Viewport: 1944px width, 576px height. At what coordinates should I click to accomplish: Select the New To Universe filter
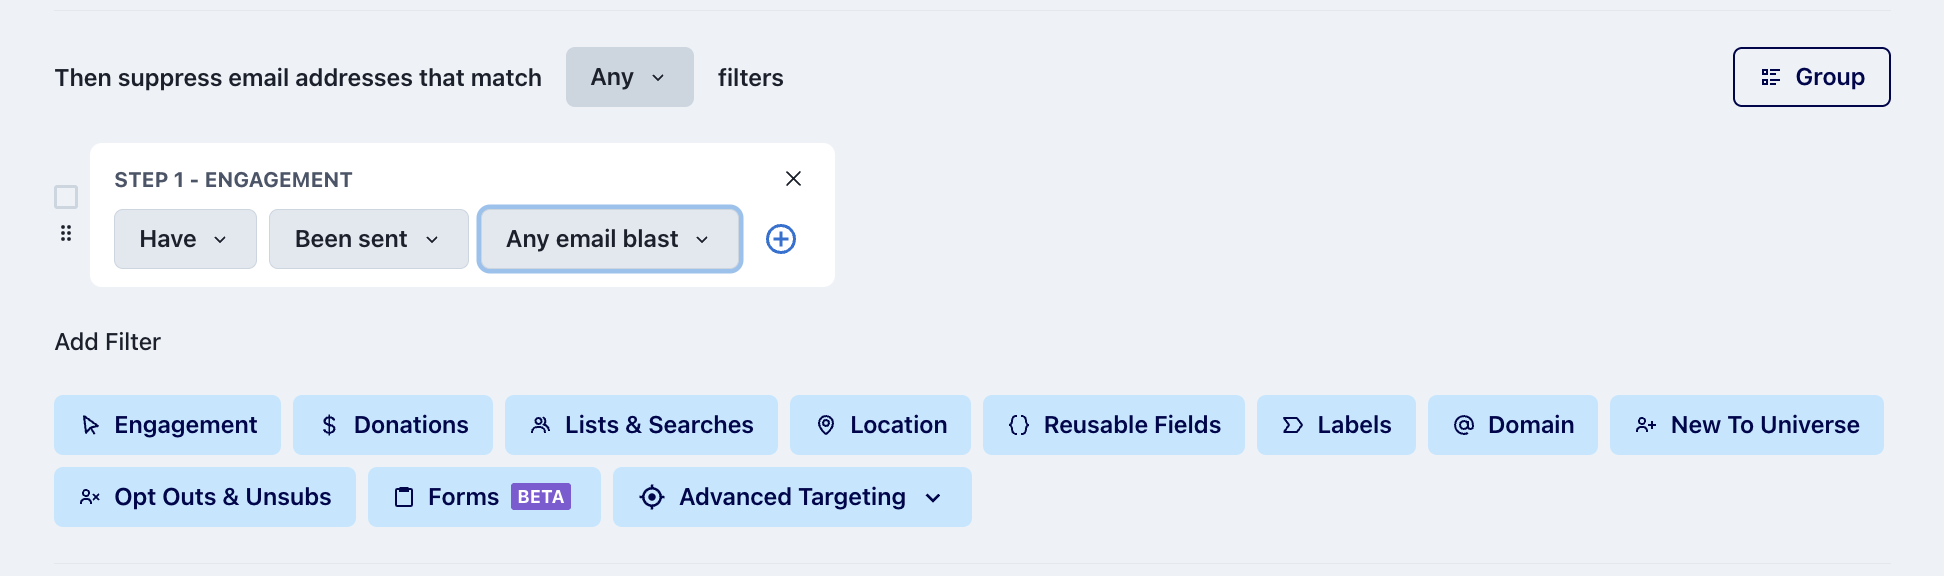pyautogui.click(x=1747, y=425)
